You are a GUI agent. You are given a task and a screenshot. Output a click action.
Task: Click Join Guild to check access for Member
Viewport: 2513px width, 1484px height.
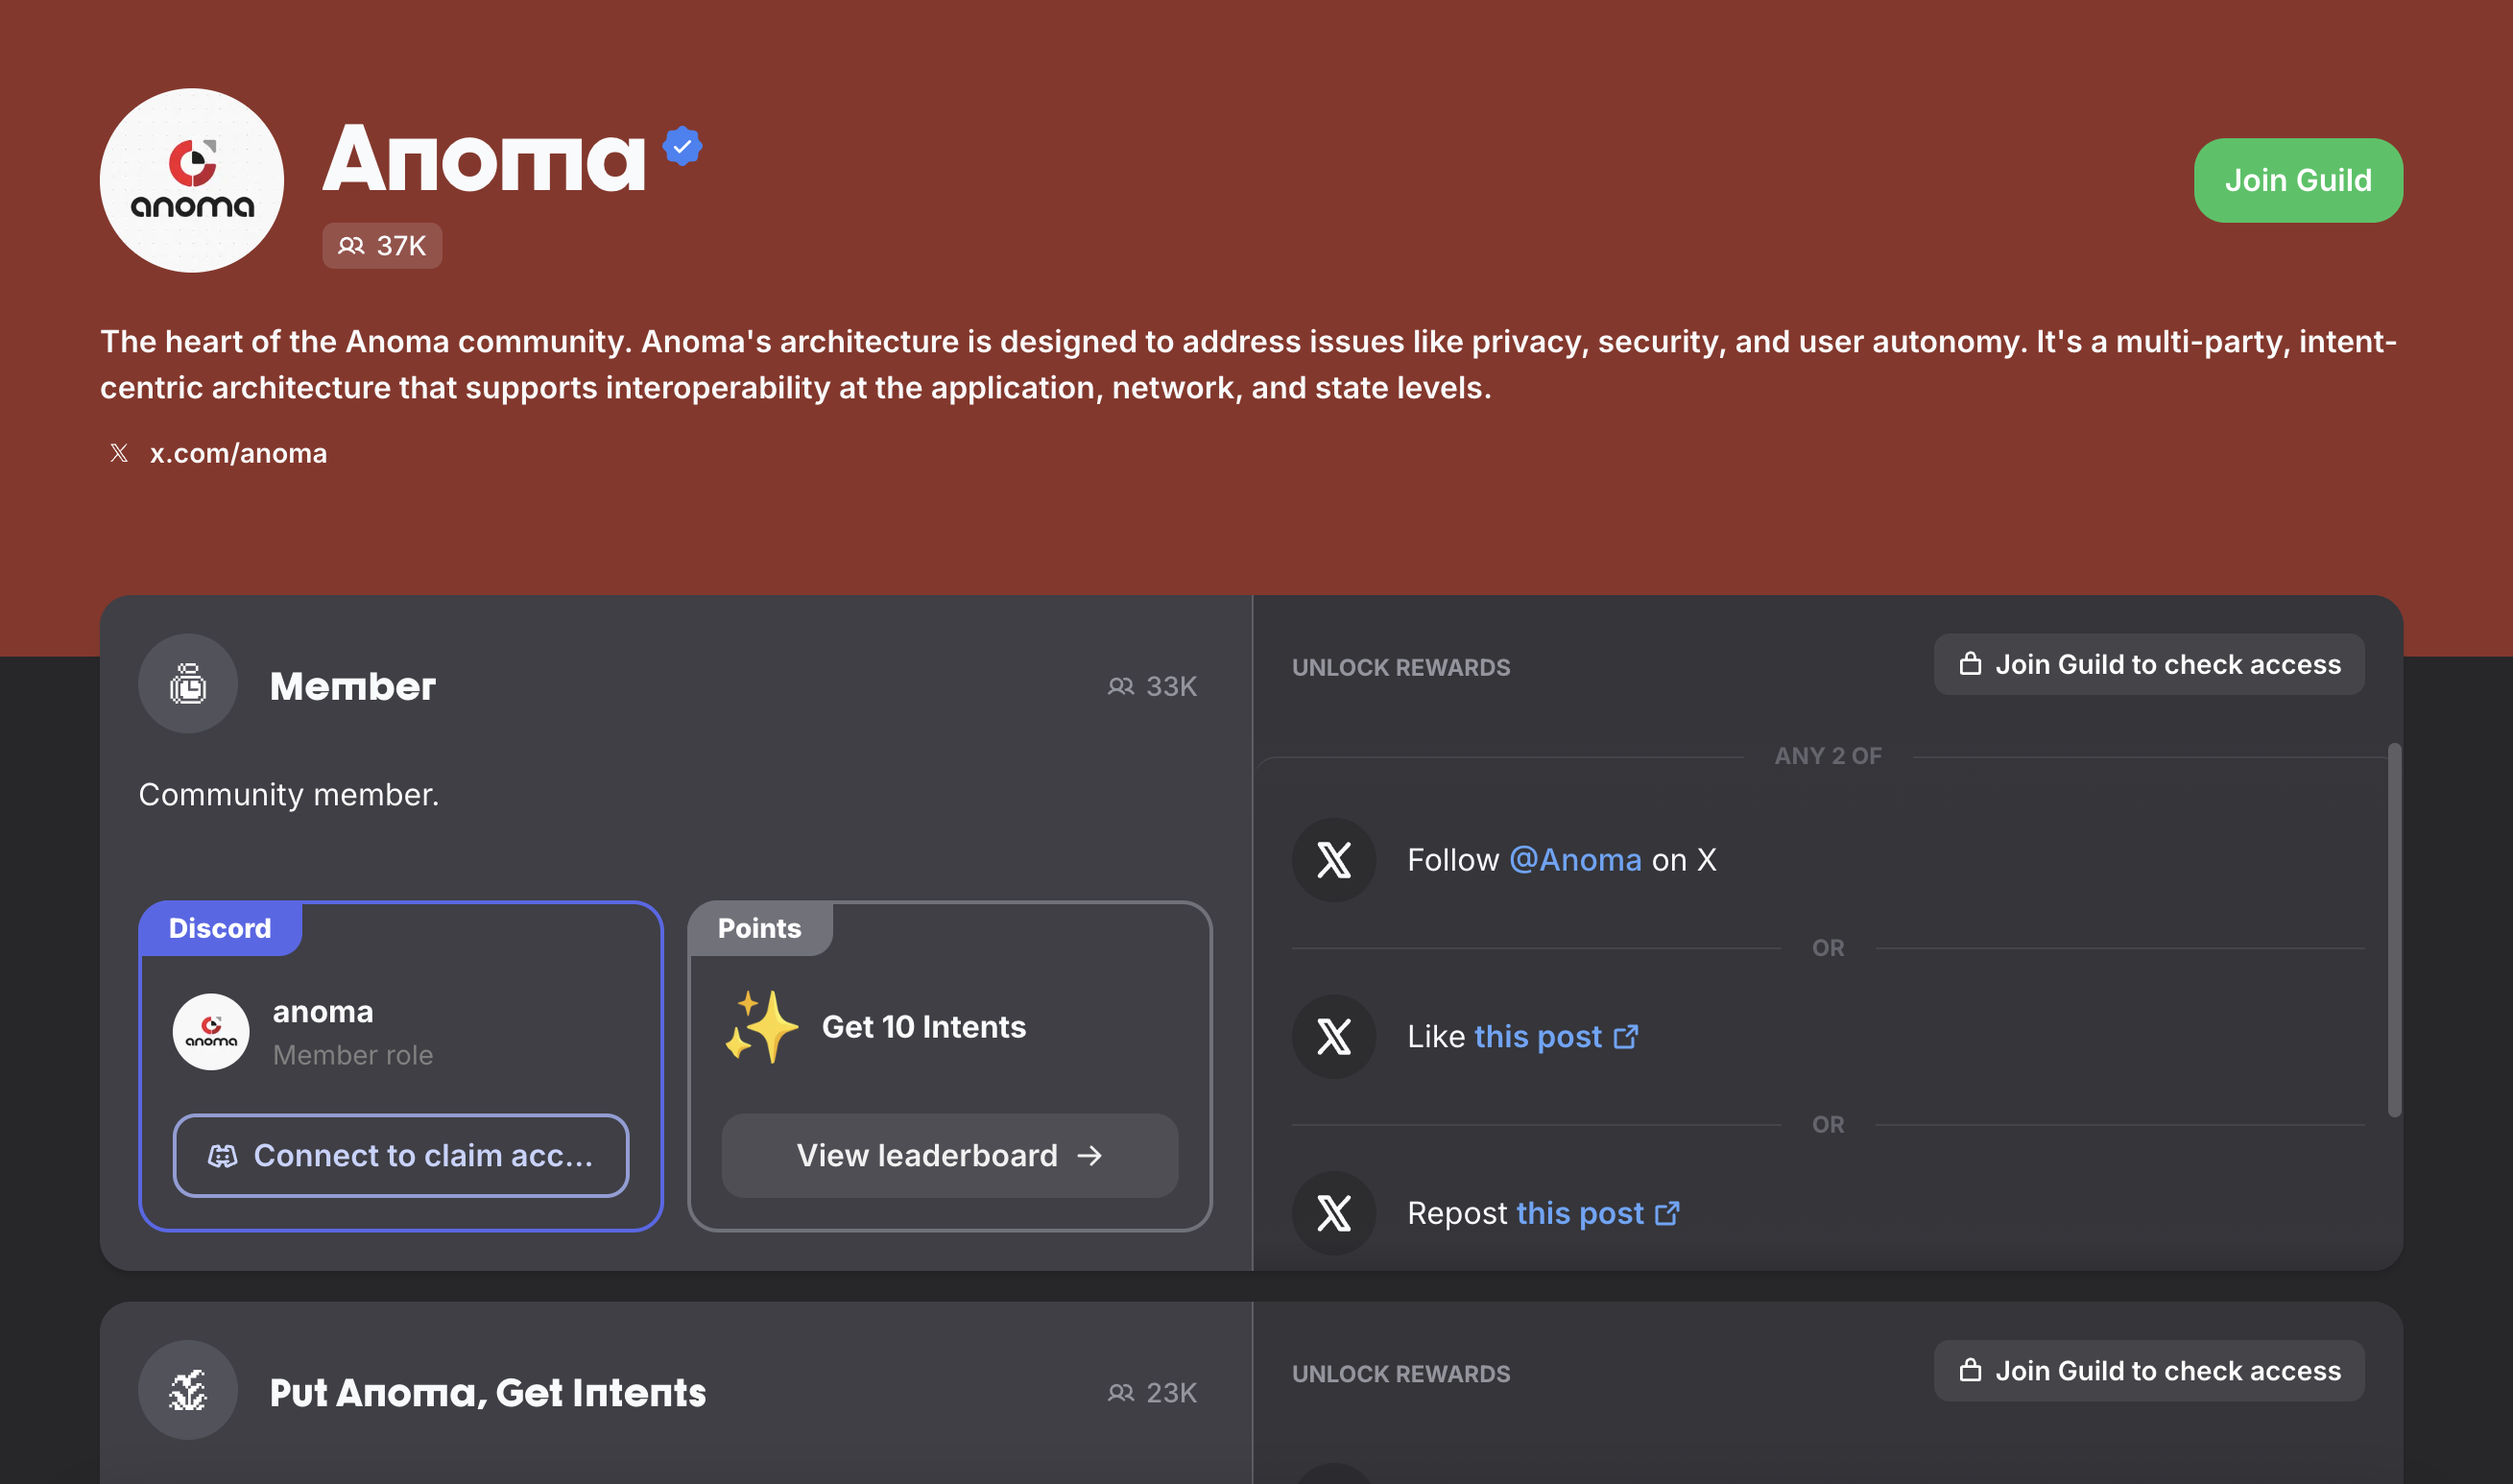[x=2149, y=665]
